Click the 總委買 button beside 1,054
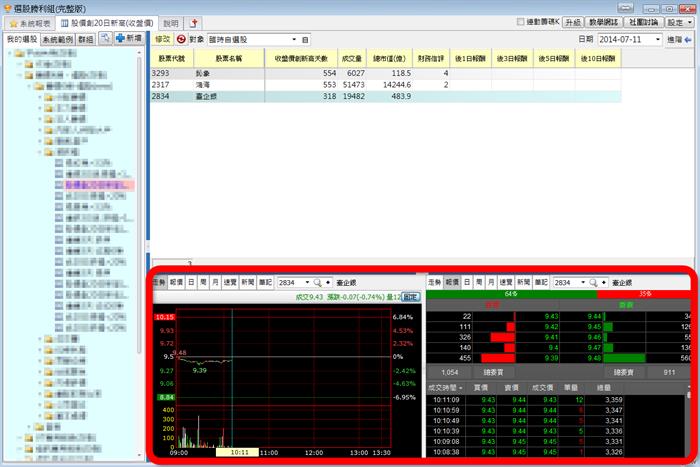This screenshot has height=467, width=700. [493, 372]
